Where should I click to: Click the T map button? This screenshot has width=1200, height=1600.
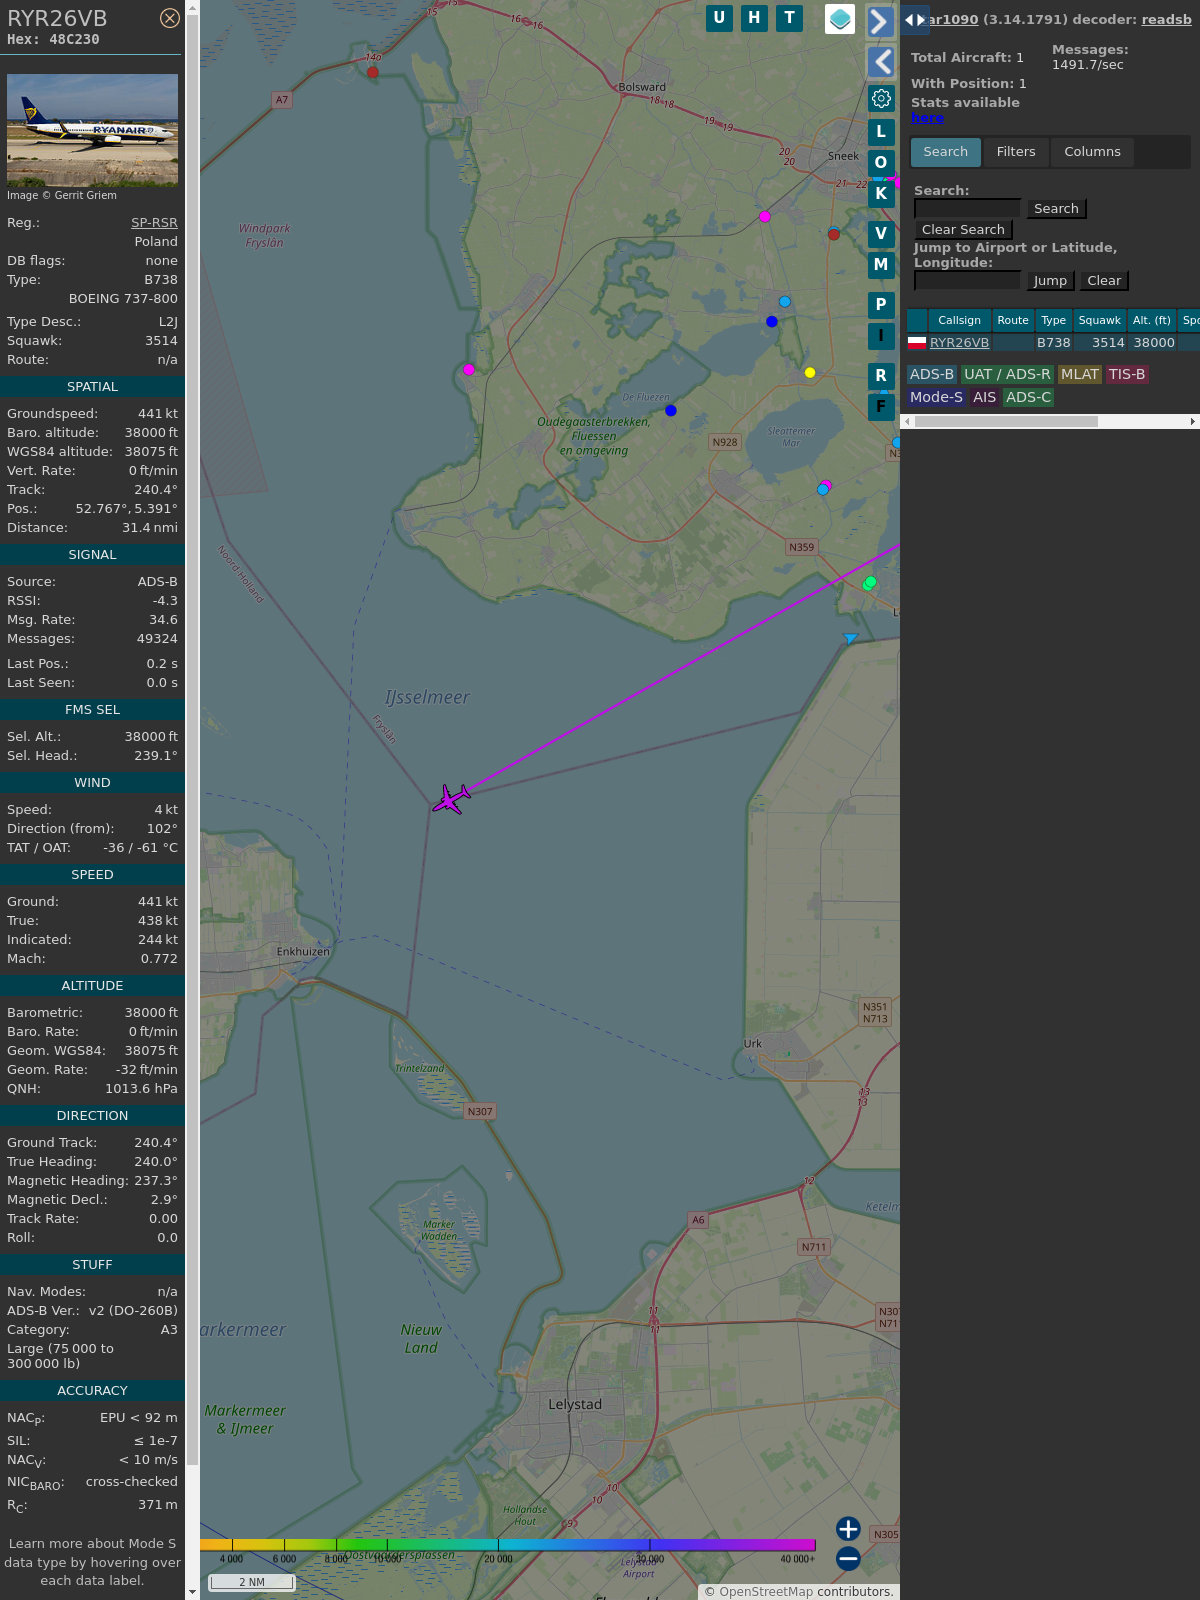click(790, 18)
